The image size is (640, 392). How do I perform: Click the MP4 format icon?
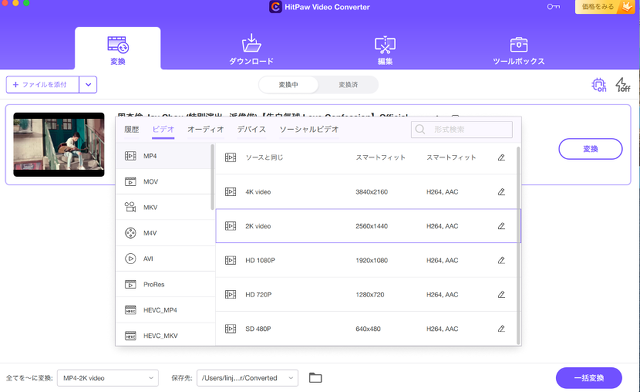click(130, 156)
